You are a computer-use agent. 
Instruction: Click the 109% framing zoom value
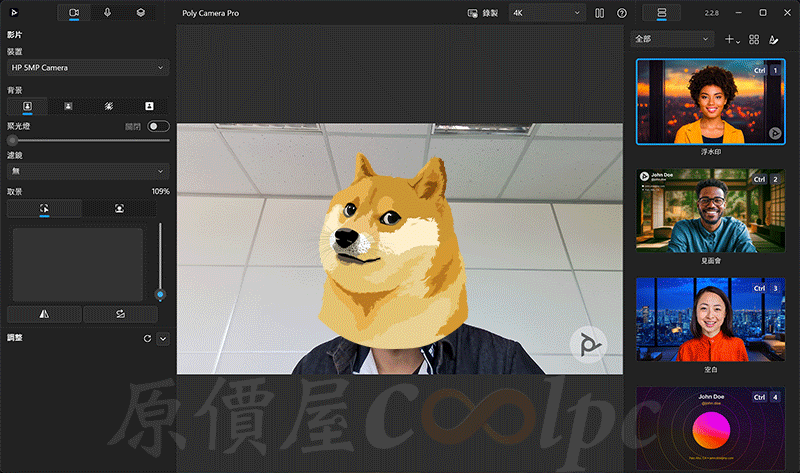[160, 191]
